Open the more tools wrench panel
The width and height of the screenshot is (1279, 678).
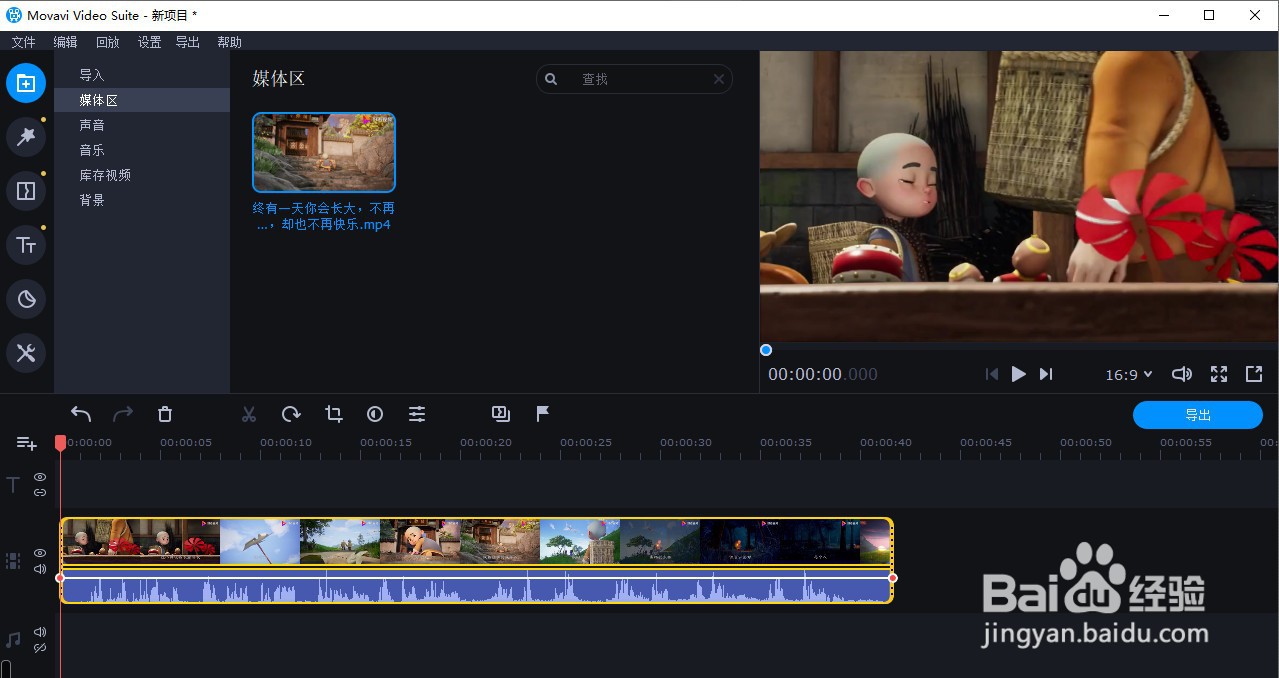point(26,353)
